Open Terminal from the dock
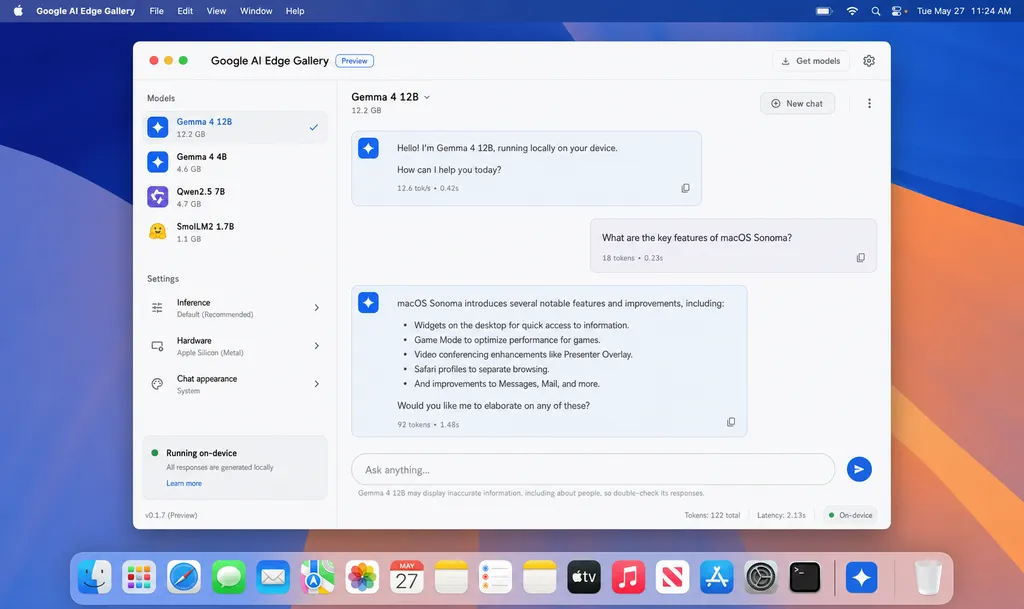This screenshot has width=1024, height=609. pyautogui.click(x=805, y=577)
